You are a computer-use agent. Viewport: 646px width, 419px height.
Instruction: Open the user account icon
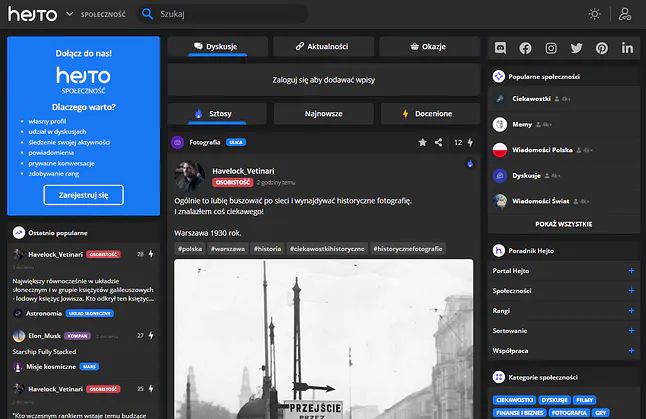(625, 14)
